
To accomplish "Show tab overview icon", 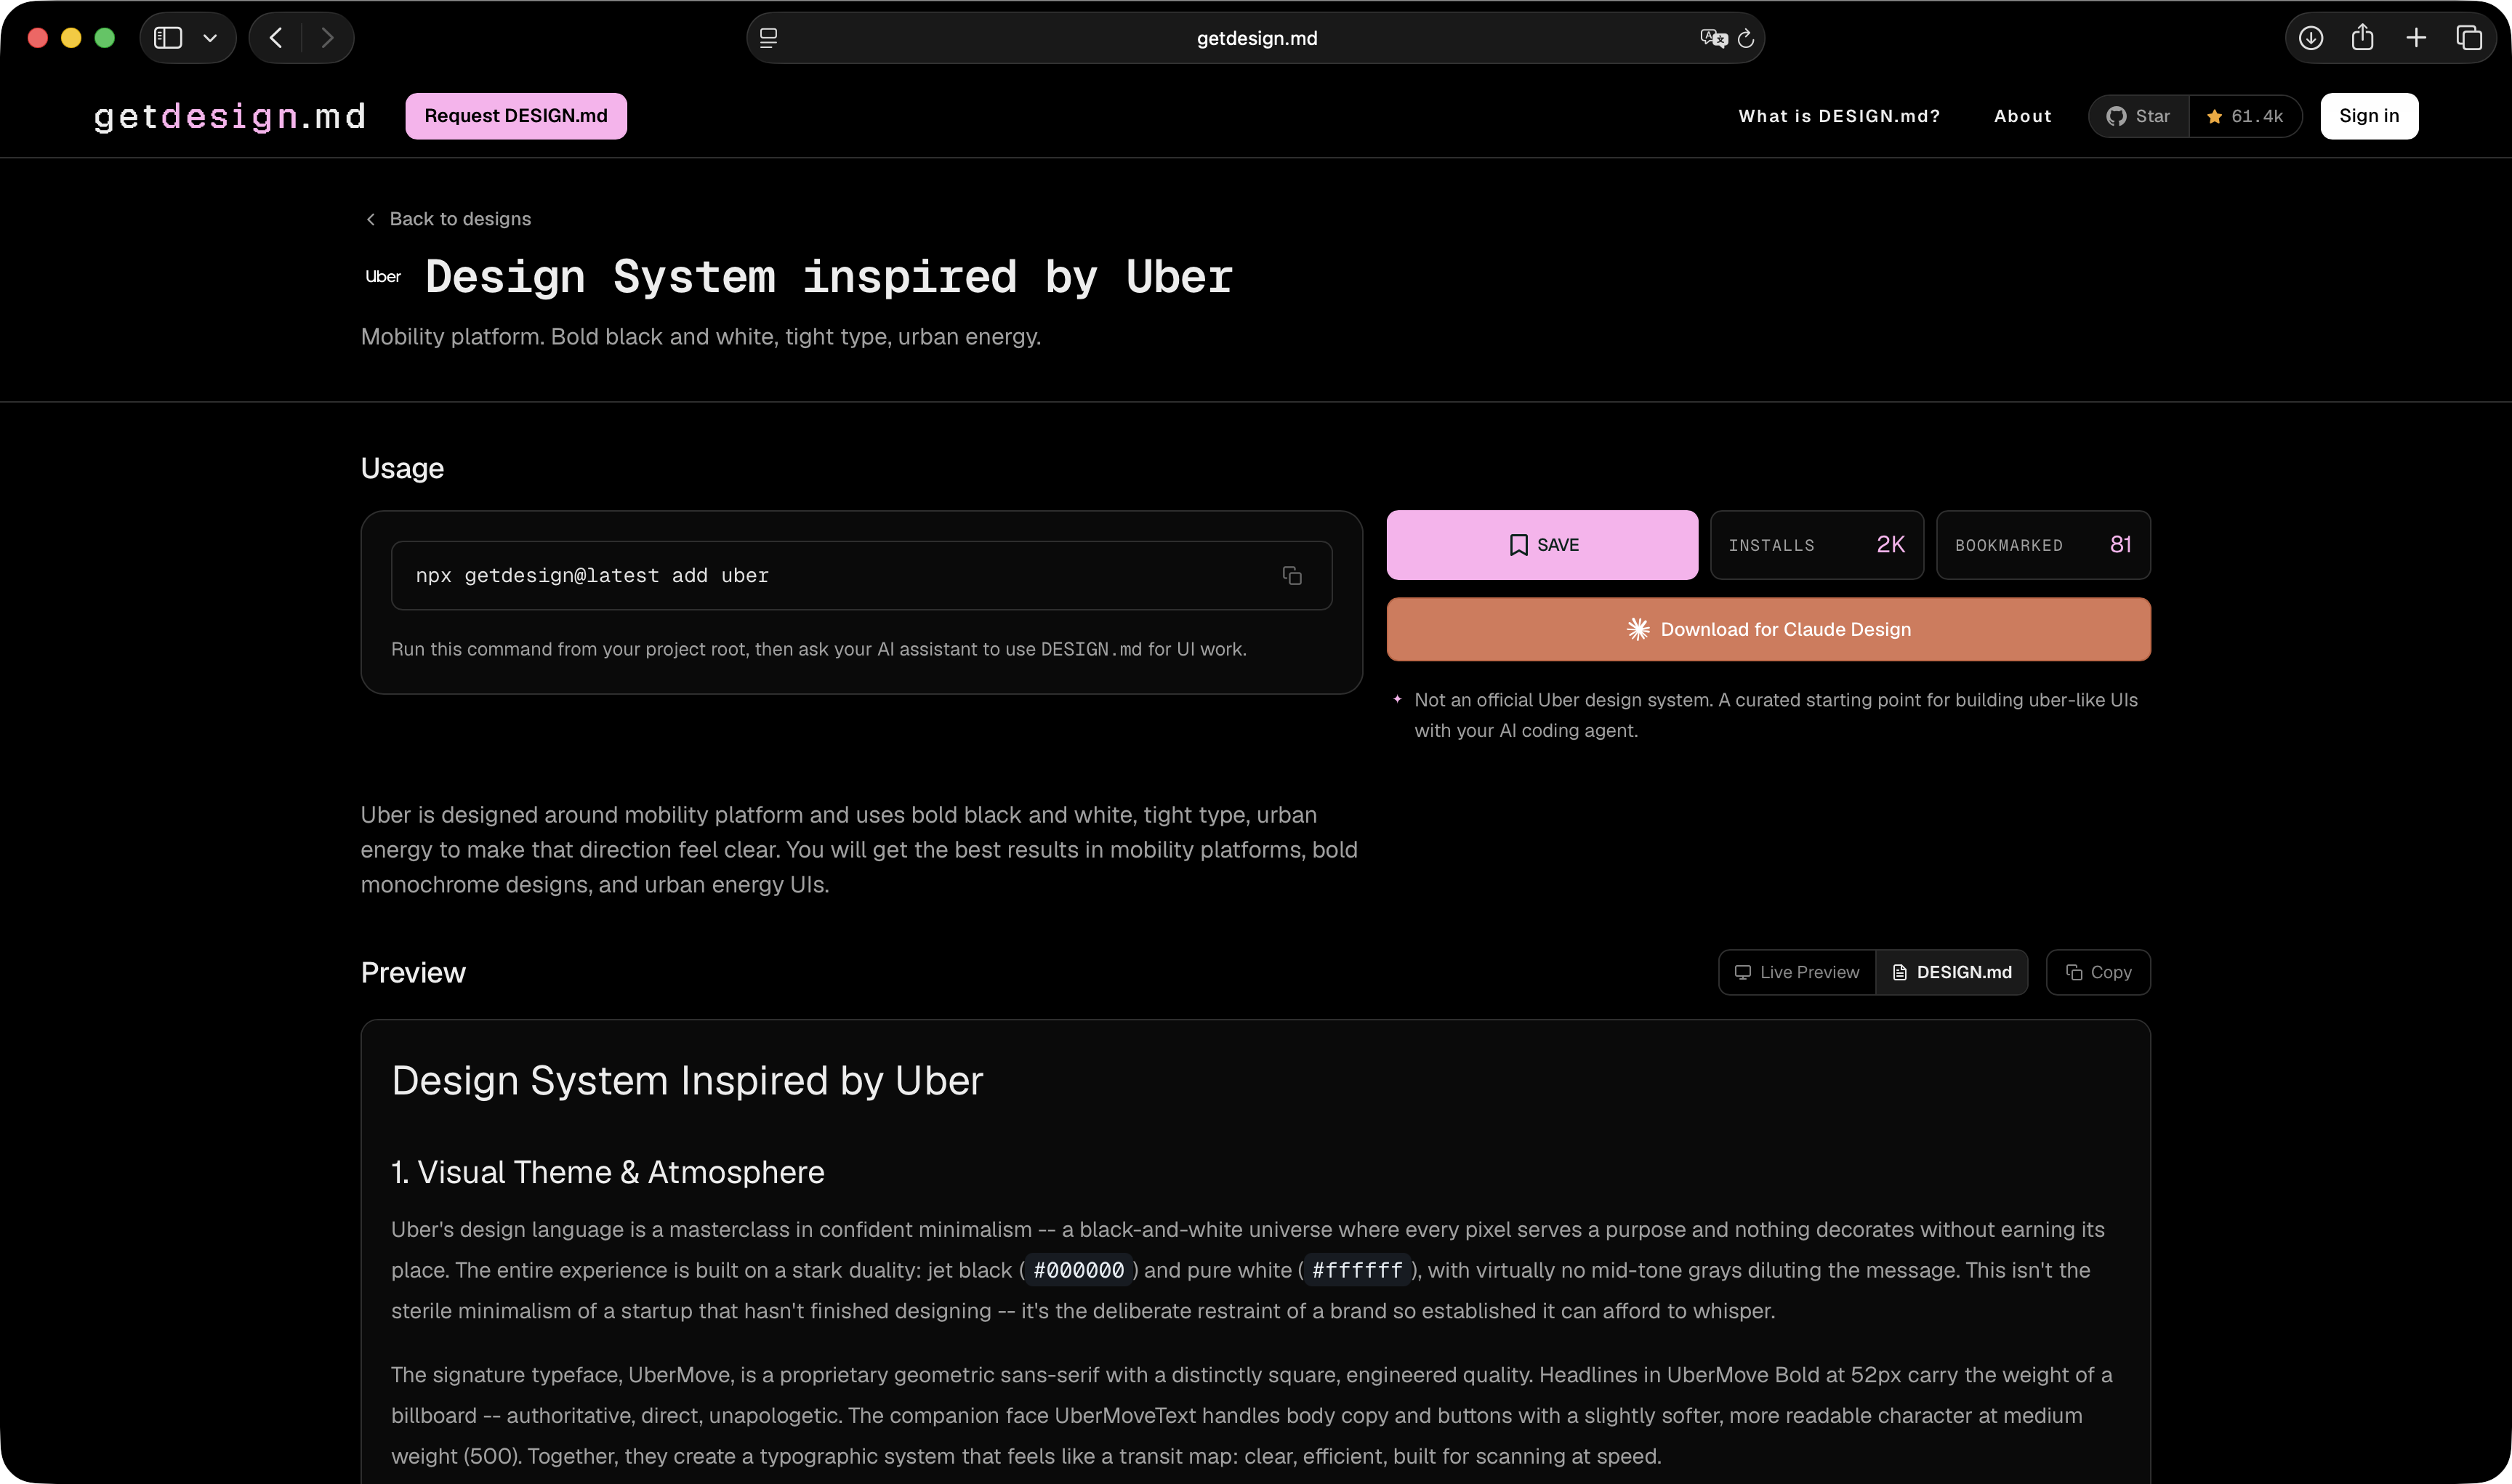I will (2469, 38).
